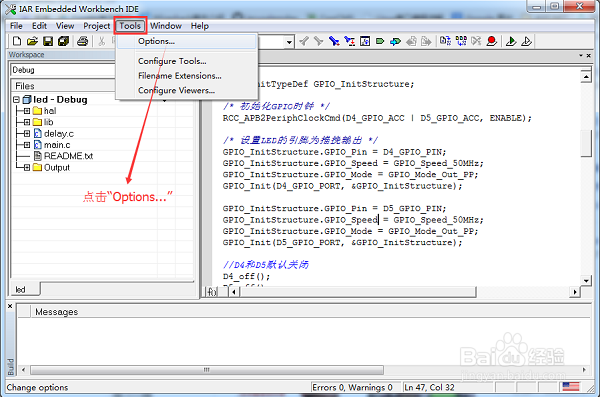Viewport: 600px width, 397px height.
Task: Jump to next bookmark icon
Action: tap(395, 41)
